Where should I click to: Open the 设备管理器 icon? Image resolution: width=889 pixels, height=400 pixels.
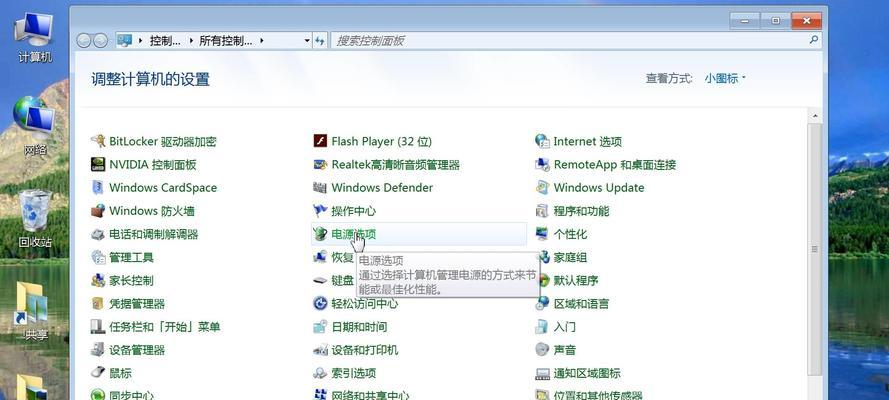pos(98,350)
